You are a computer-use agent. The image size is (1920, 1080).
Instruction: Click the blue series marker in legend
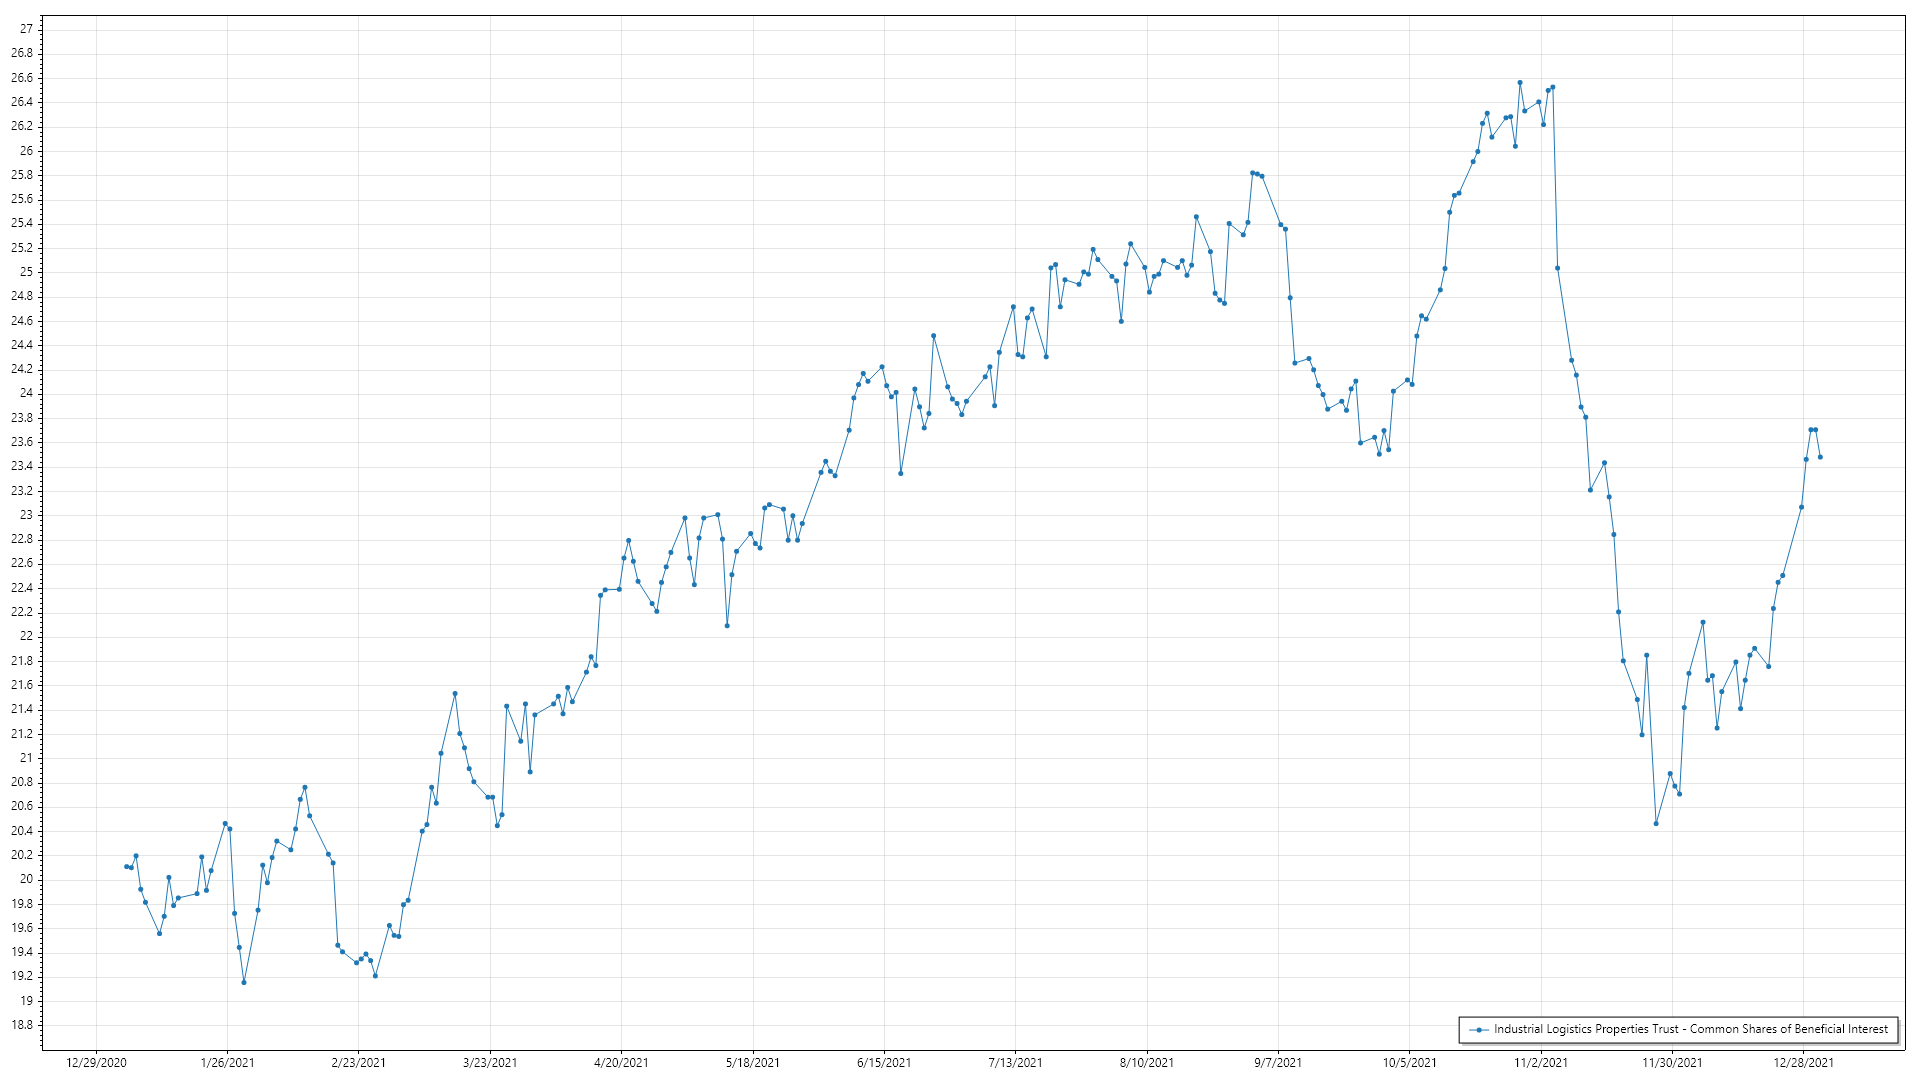click(1479, 1029)
